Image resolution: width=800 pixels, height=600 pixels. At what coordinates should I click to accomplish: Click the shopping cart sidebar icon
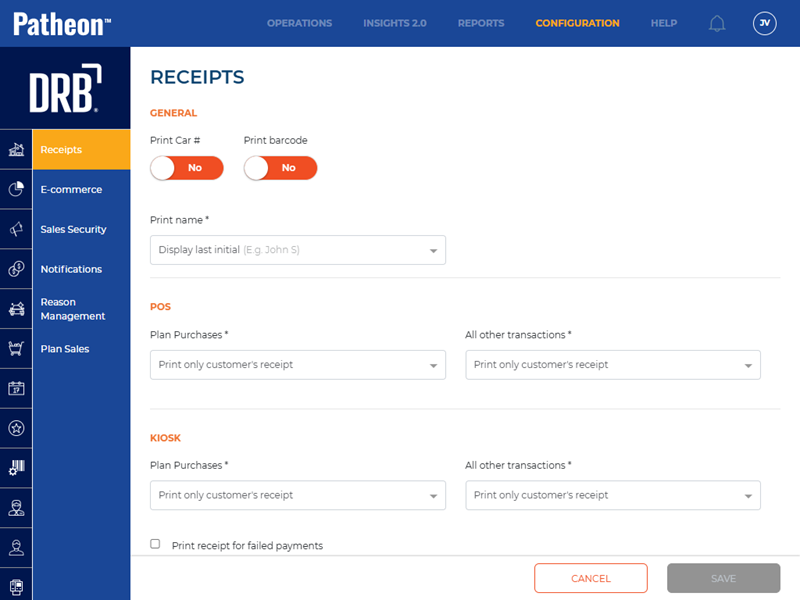(16, 349)
